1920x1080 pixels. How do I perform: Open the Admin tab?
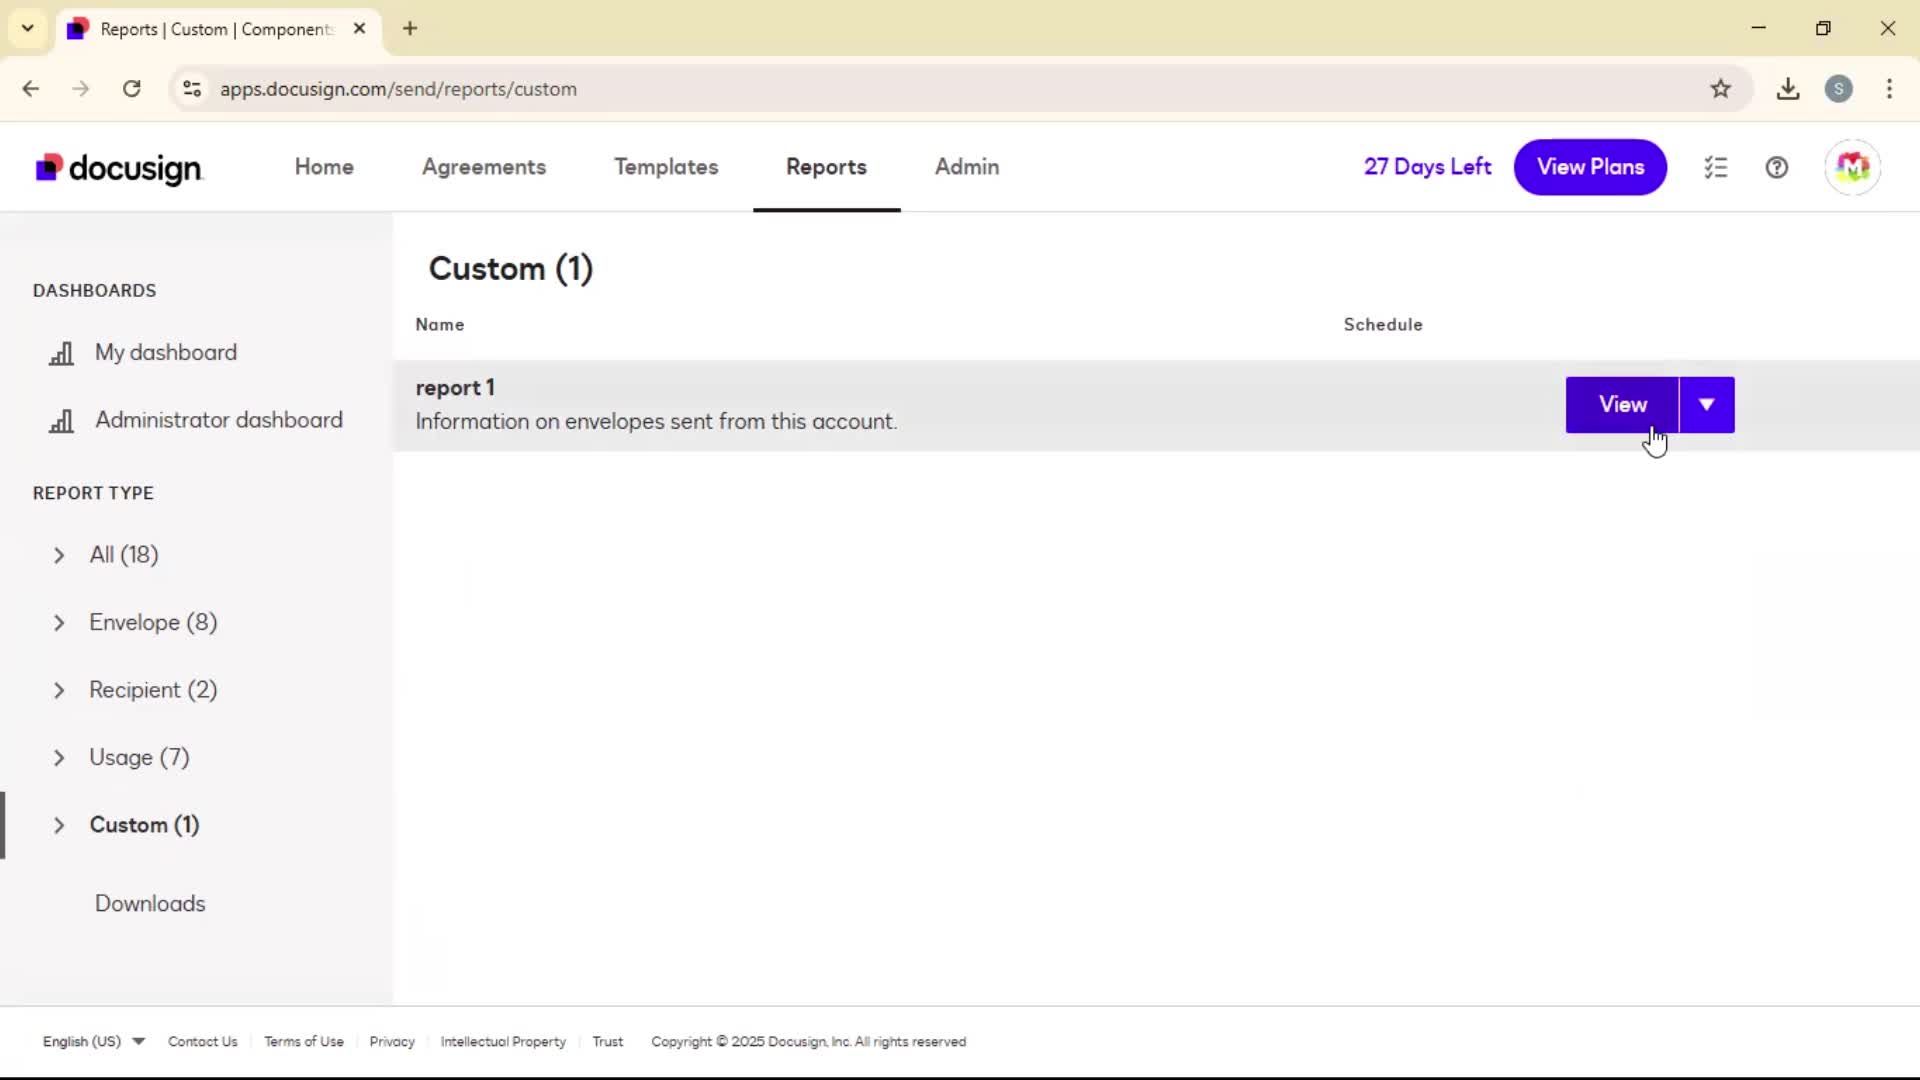click(x=967, y=167)
